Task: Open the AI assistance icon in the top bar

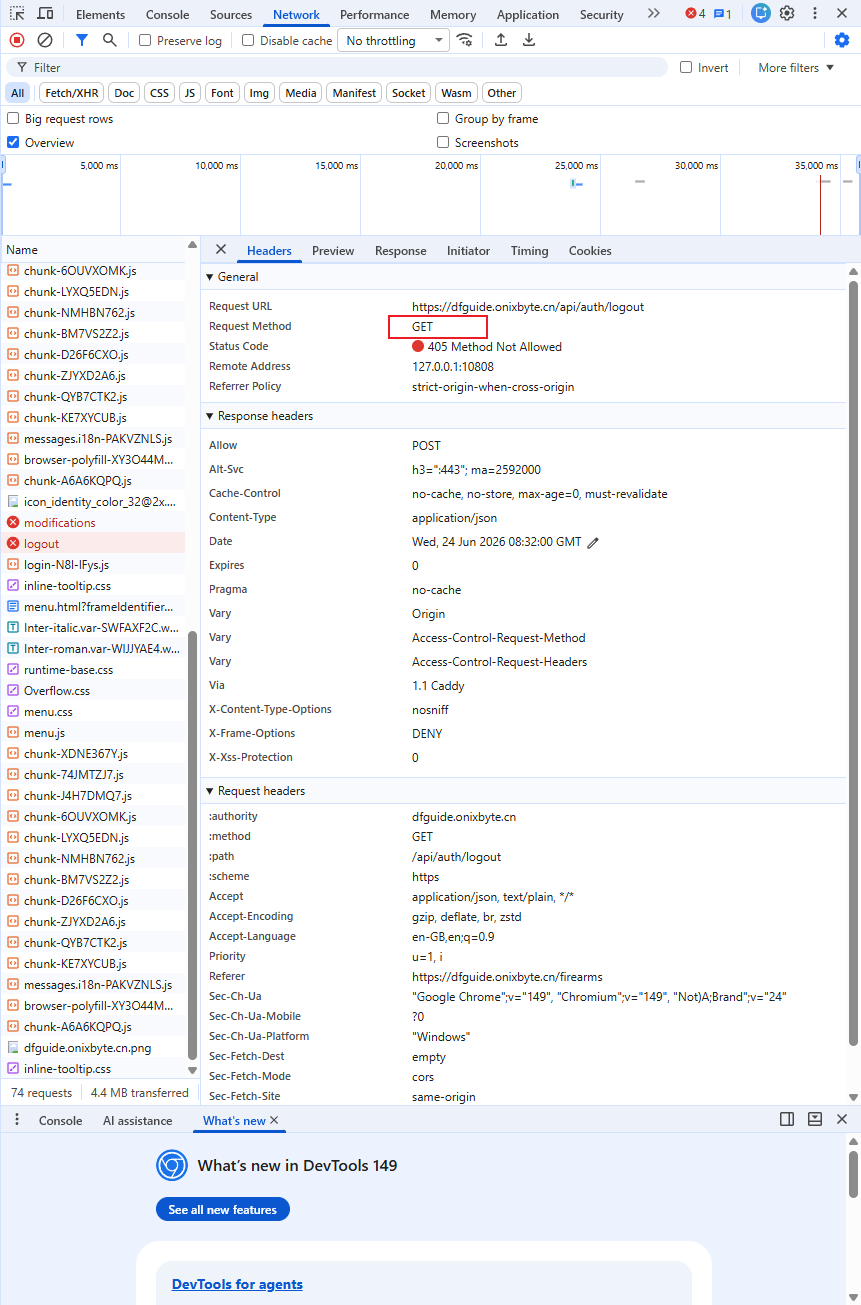Action: [x=761, y=14]
